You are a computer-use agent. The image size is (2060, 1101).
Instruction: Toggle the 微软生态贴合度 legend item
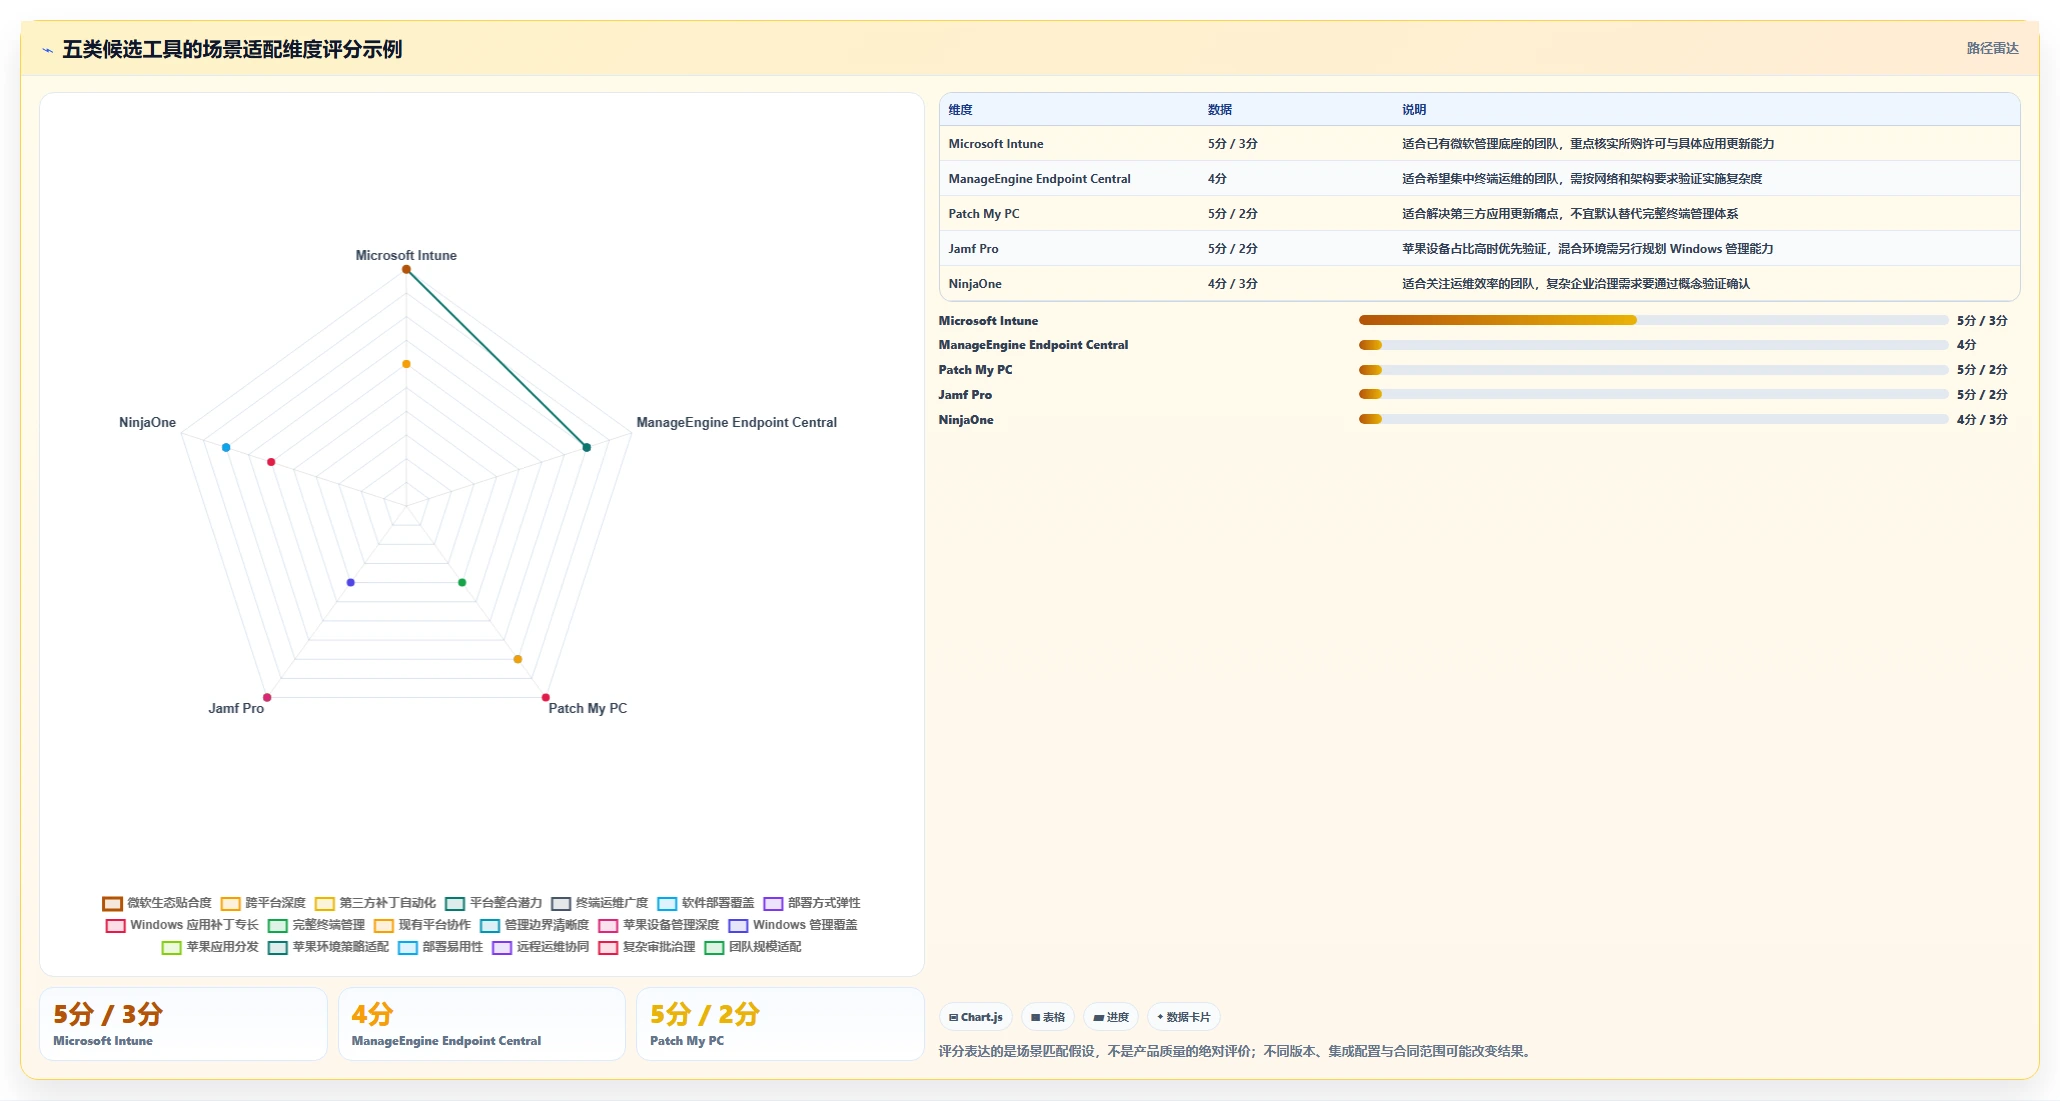[157, 903]
